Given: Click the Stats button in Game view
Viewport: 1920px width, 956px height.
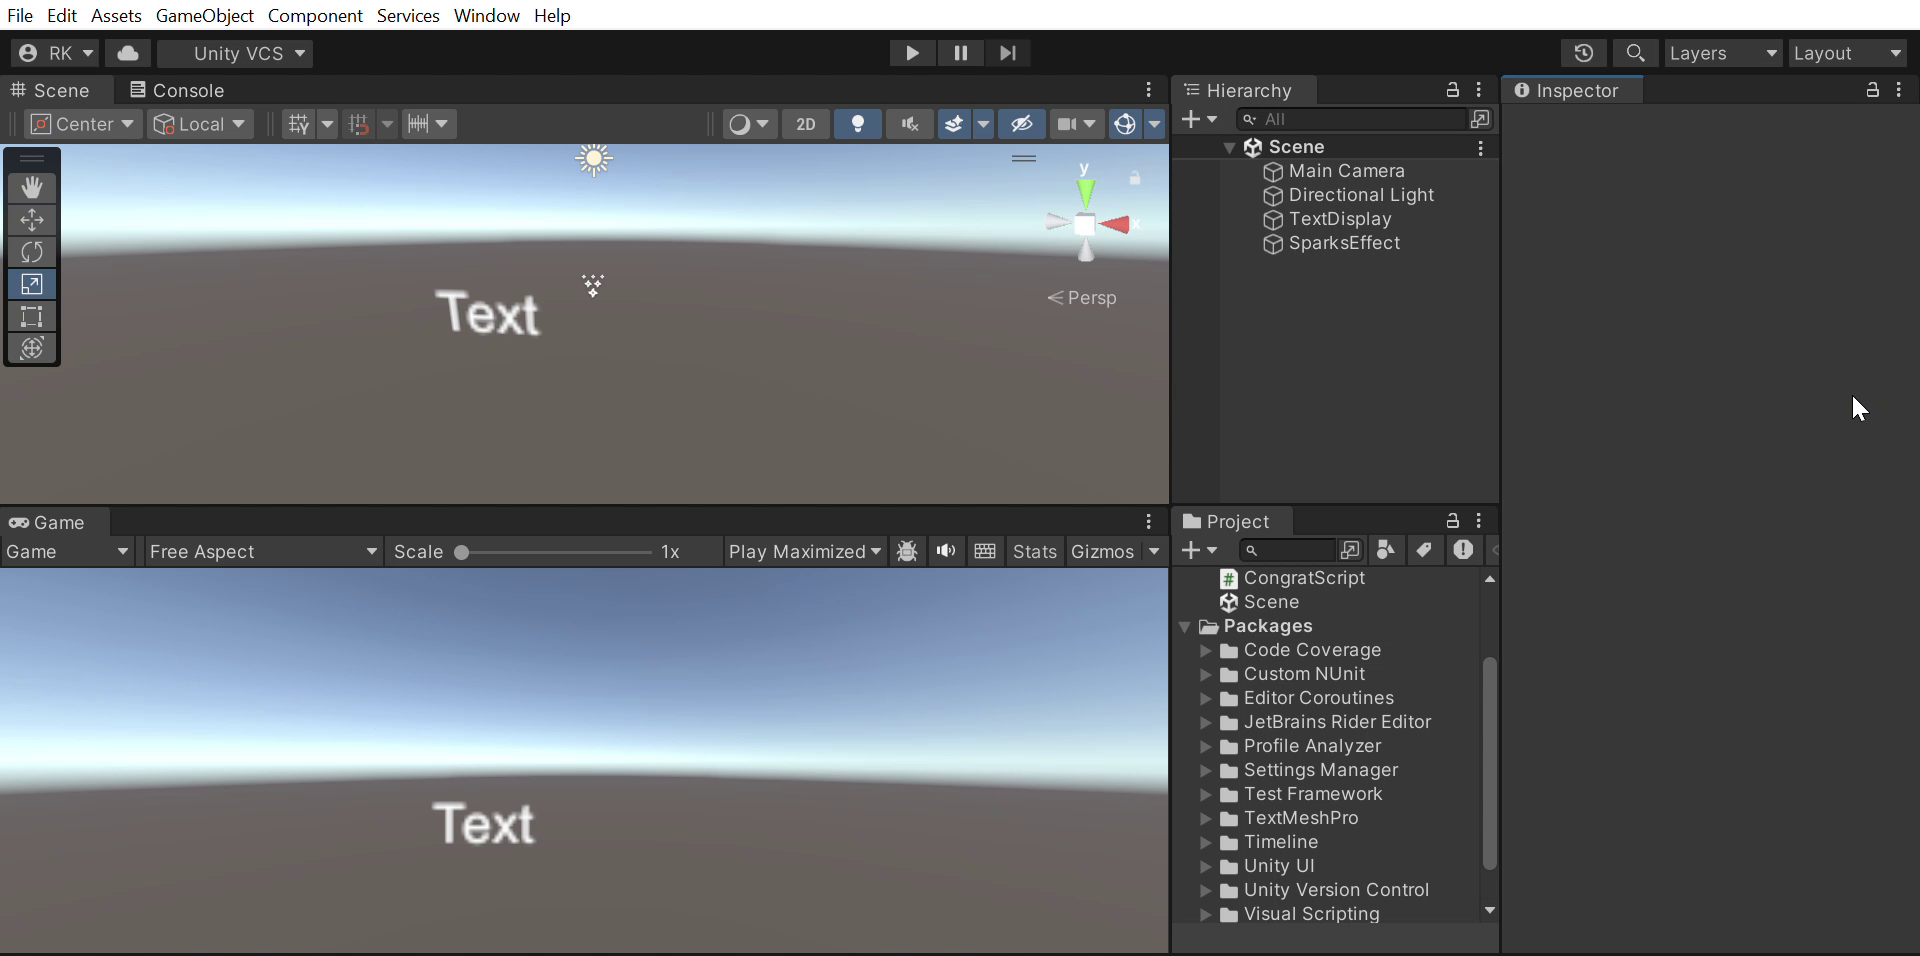Looking at the screenshot, I should tap(1034, 551).
